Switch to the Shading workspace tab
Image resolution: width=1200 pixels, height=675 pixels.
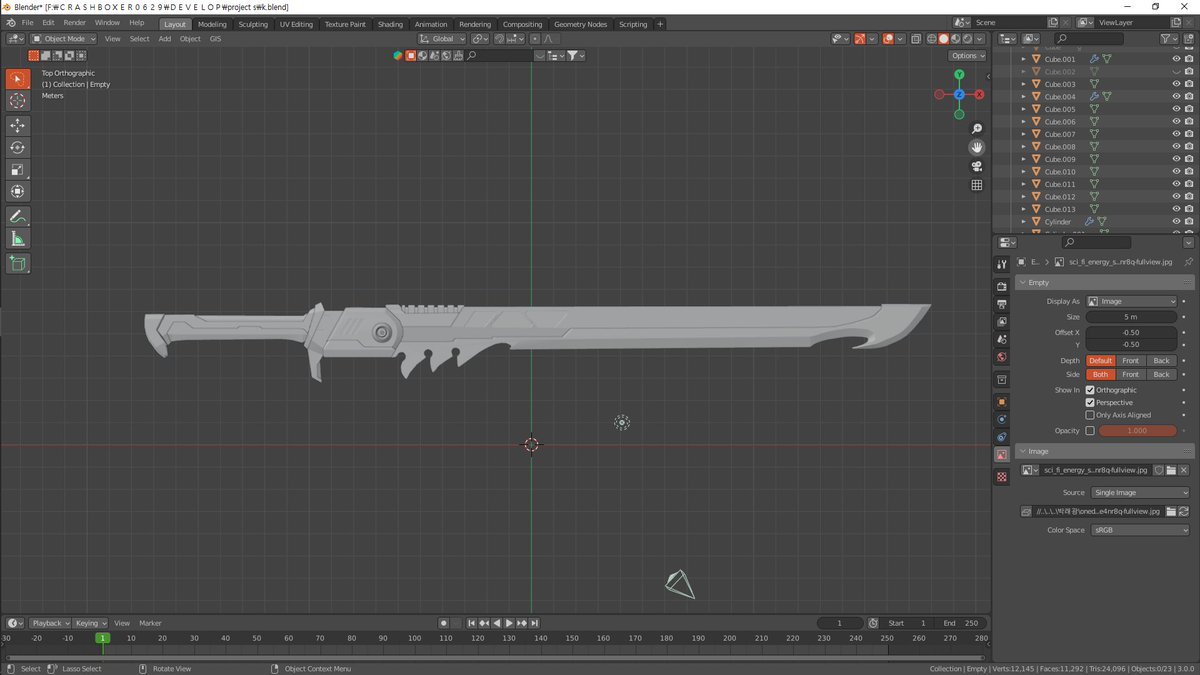[390, 24]
